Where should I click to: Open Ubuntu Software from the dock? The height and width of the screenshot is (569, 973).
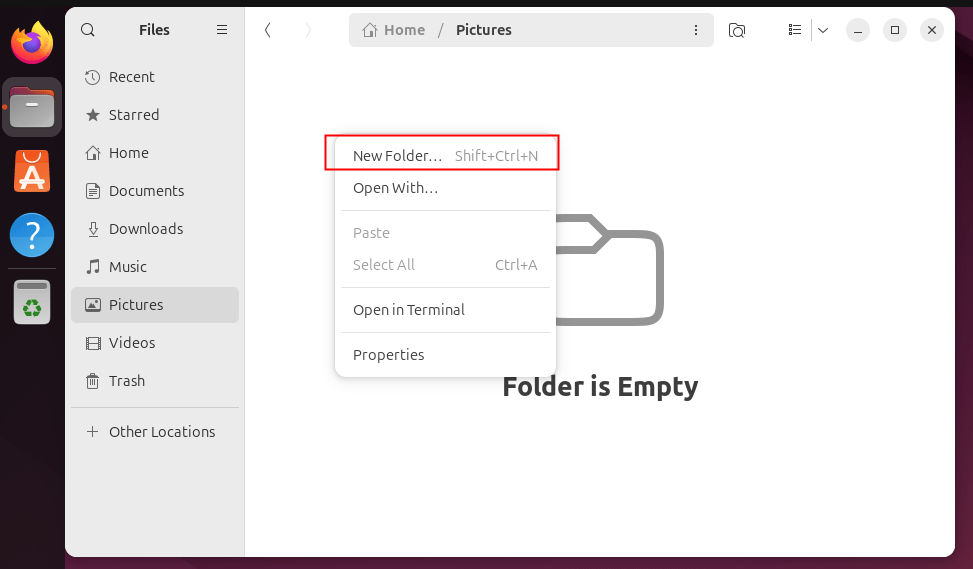point(32,171)
